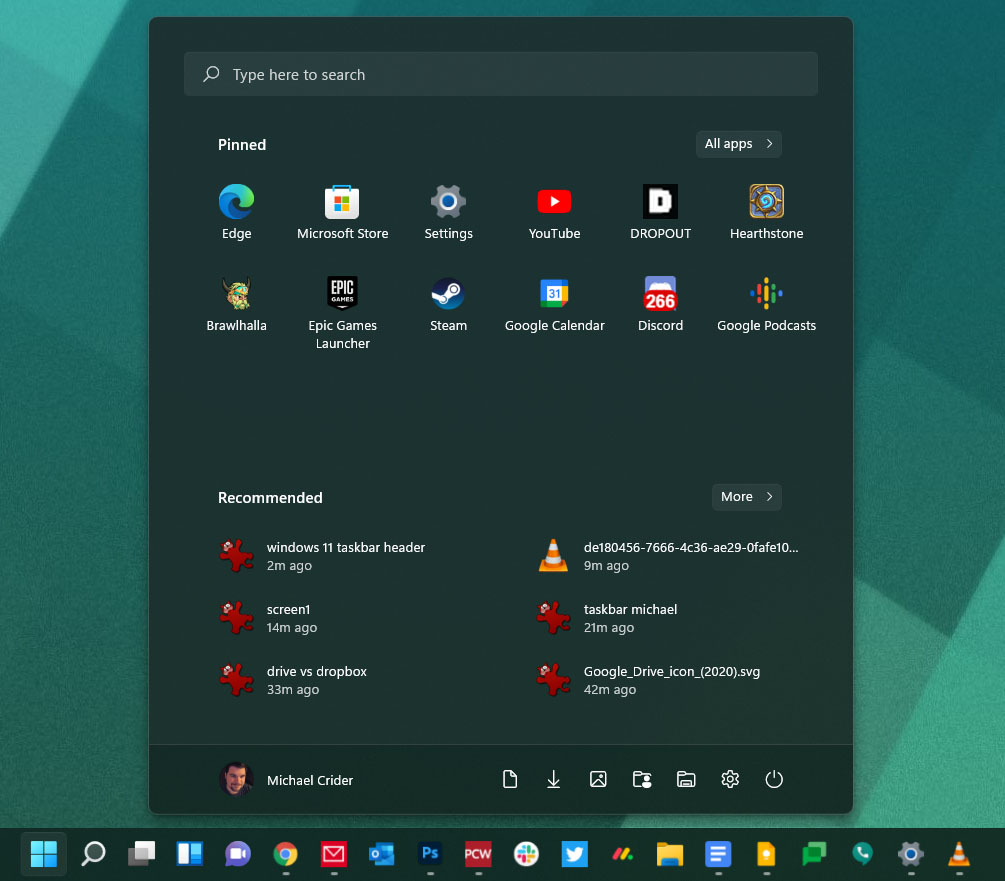Open the PCW app on the taskbar
Image resolution: width=1005 pixels, height=881 pixels.
478,854
